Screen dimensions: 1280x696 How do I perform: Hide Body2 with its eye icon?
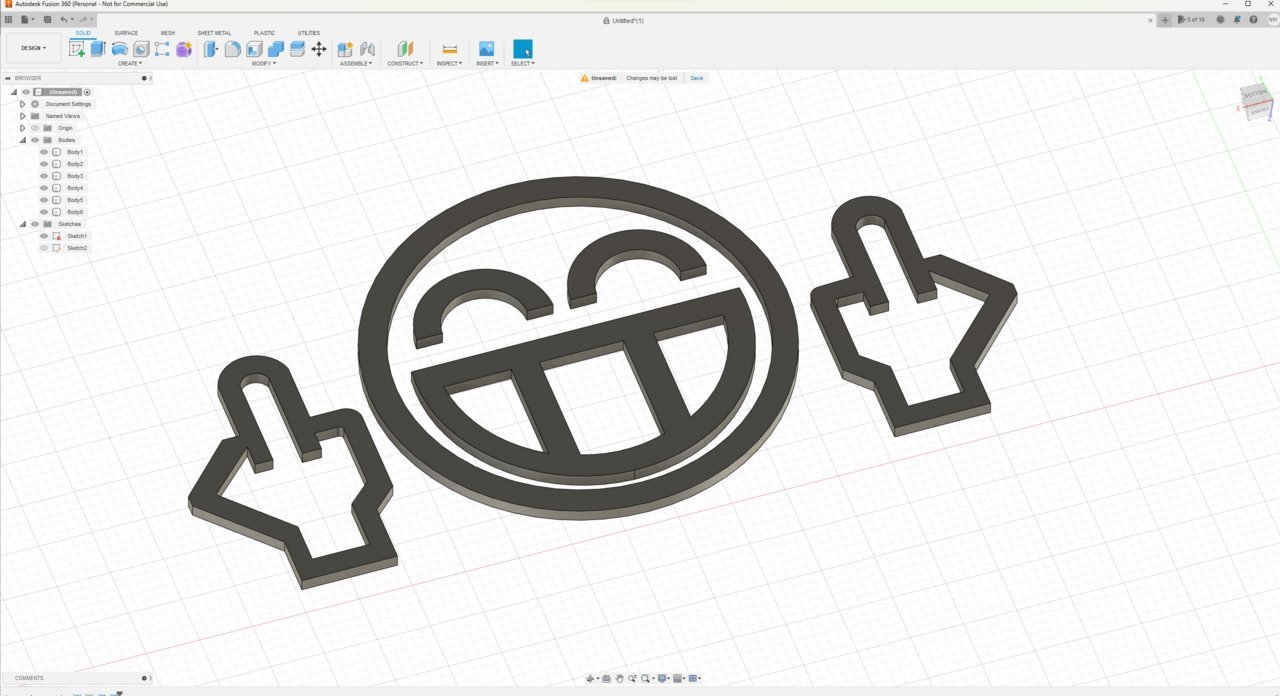[x=44, y=164]
